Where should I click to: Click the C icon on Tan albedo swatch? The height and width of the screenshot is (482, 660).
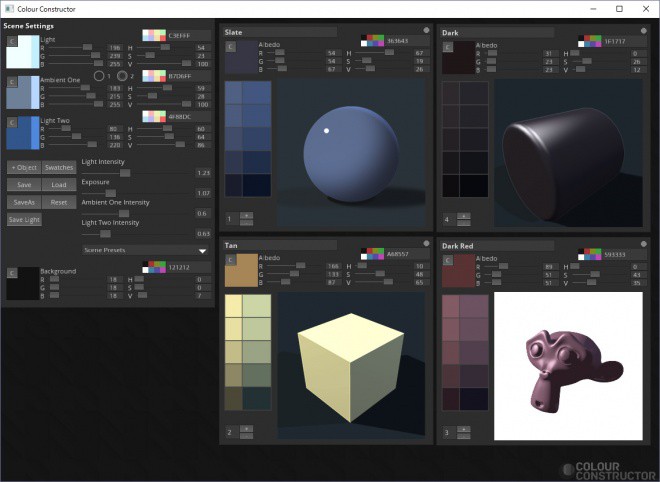[x=230, y=260]
